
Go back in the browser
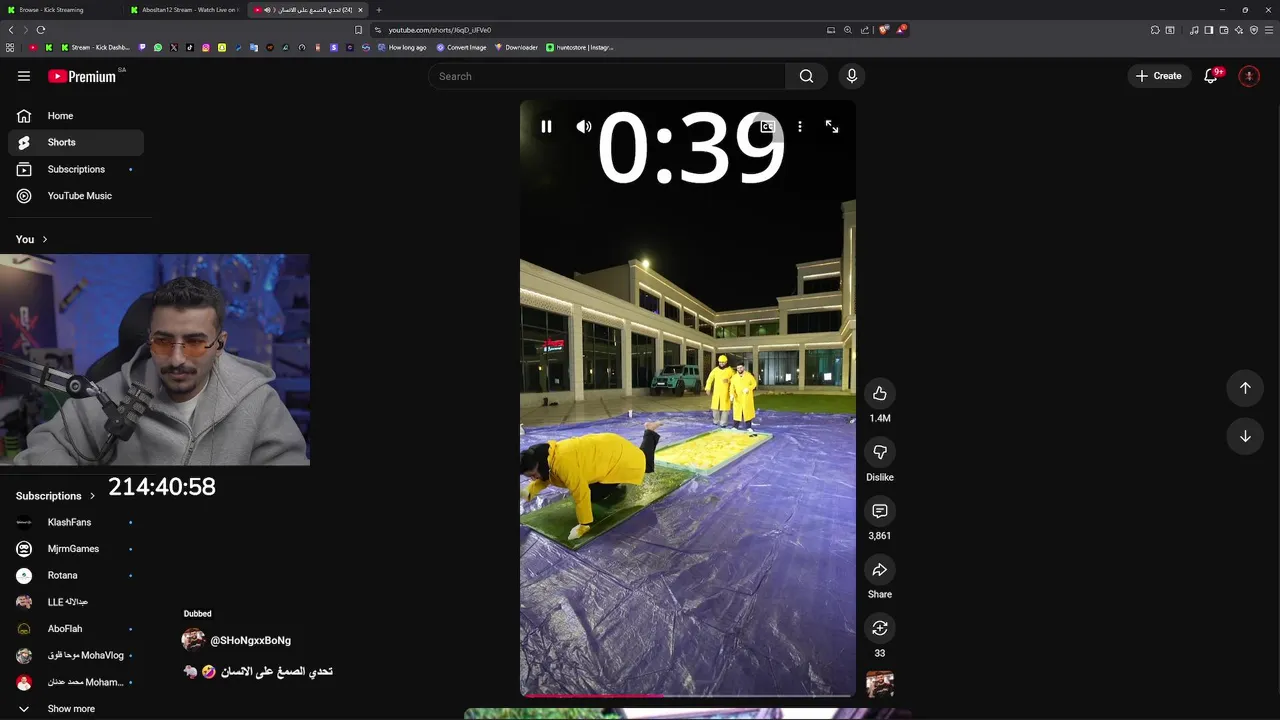point(11,30)
